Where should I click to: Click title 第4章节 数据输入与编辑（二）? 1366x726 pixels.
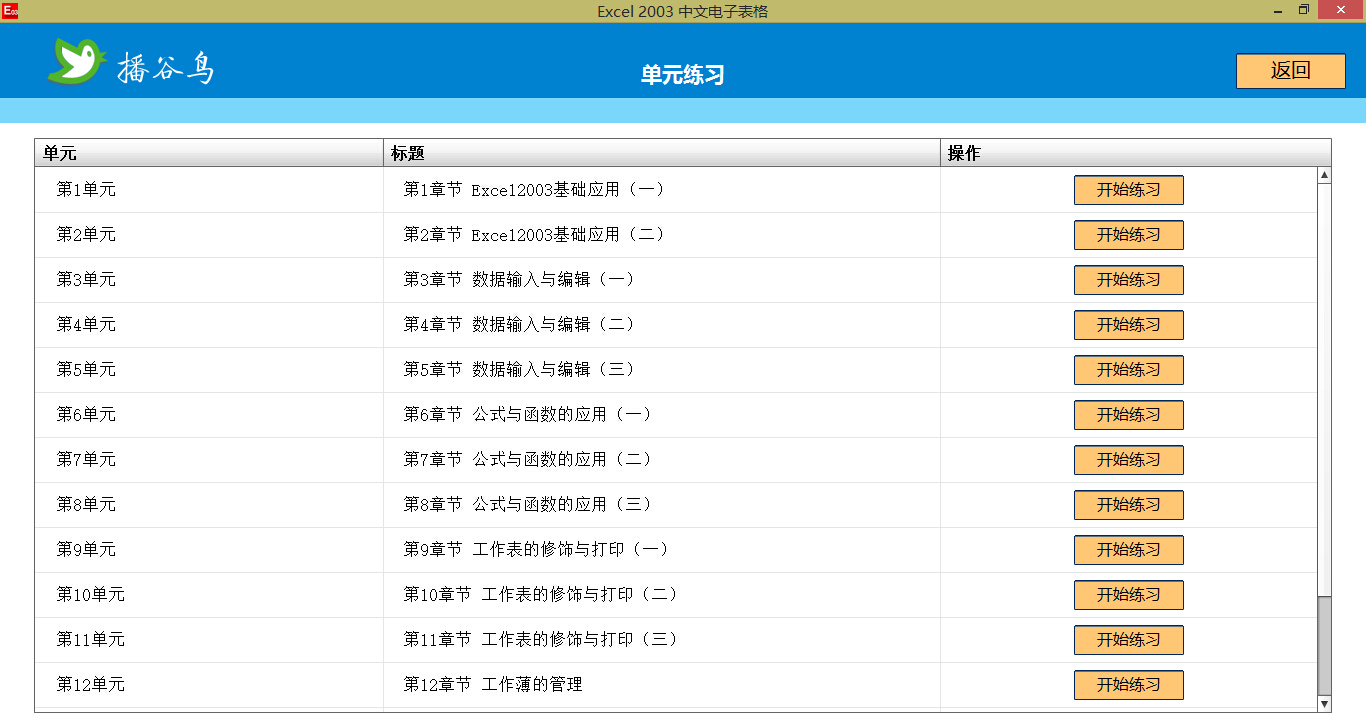[520, 324]
